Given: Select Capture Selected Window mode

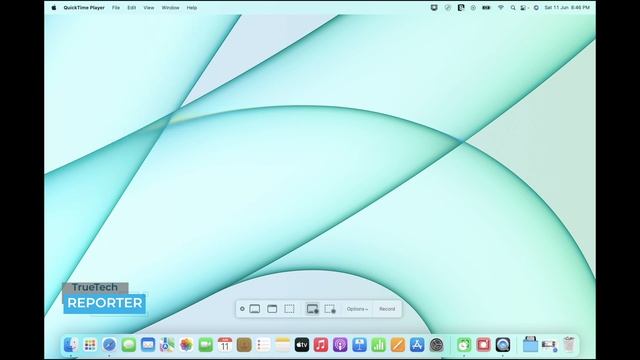Looking at the screenshot, I should [272, 309].
